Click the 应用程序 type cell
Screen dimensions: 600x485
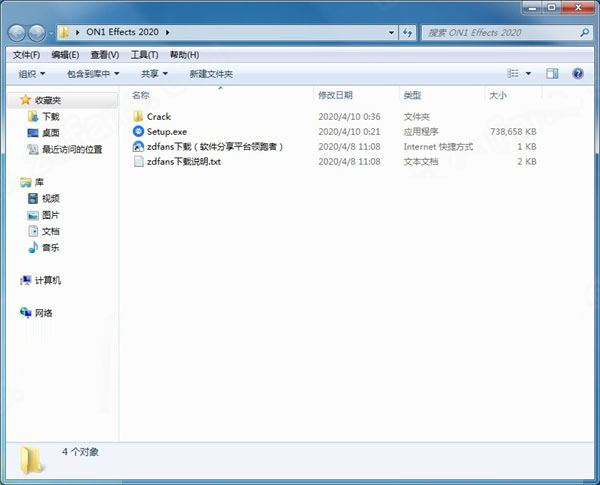421,132
